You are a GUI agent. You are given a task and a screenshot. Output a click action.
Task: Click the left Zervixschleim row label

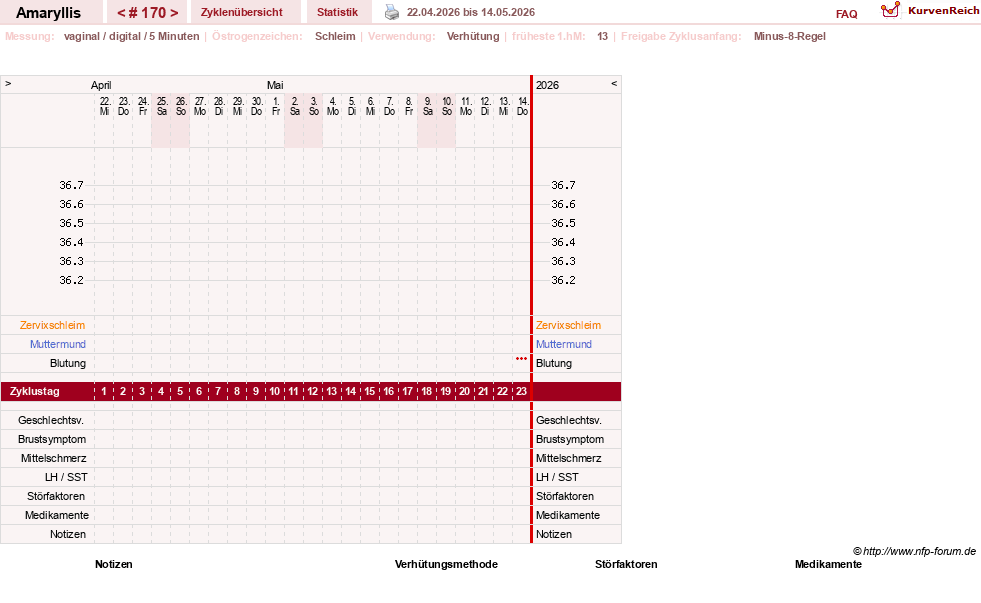click(53, 325)
